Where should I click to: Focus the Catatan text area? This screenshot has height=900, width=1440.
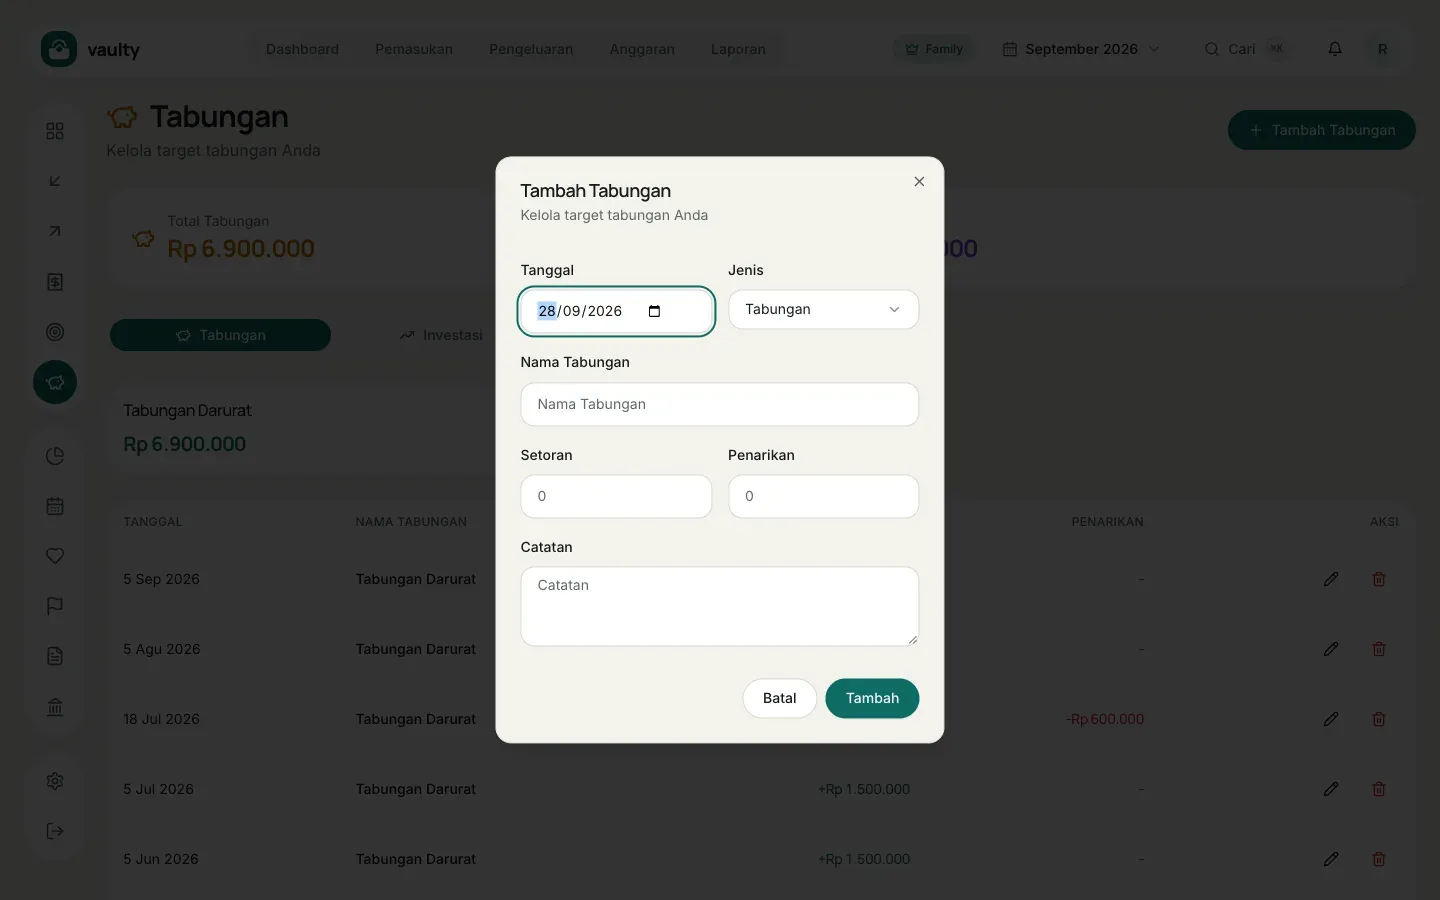coord(720,606)
